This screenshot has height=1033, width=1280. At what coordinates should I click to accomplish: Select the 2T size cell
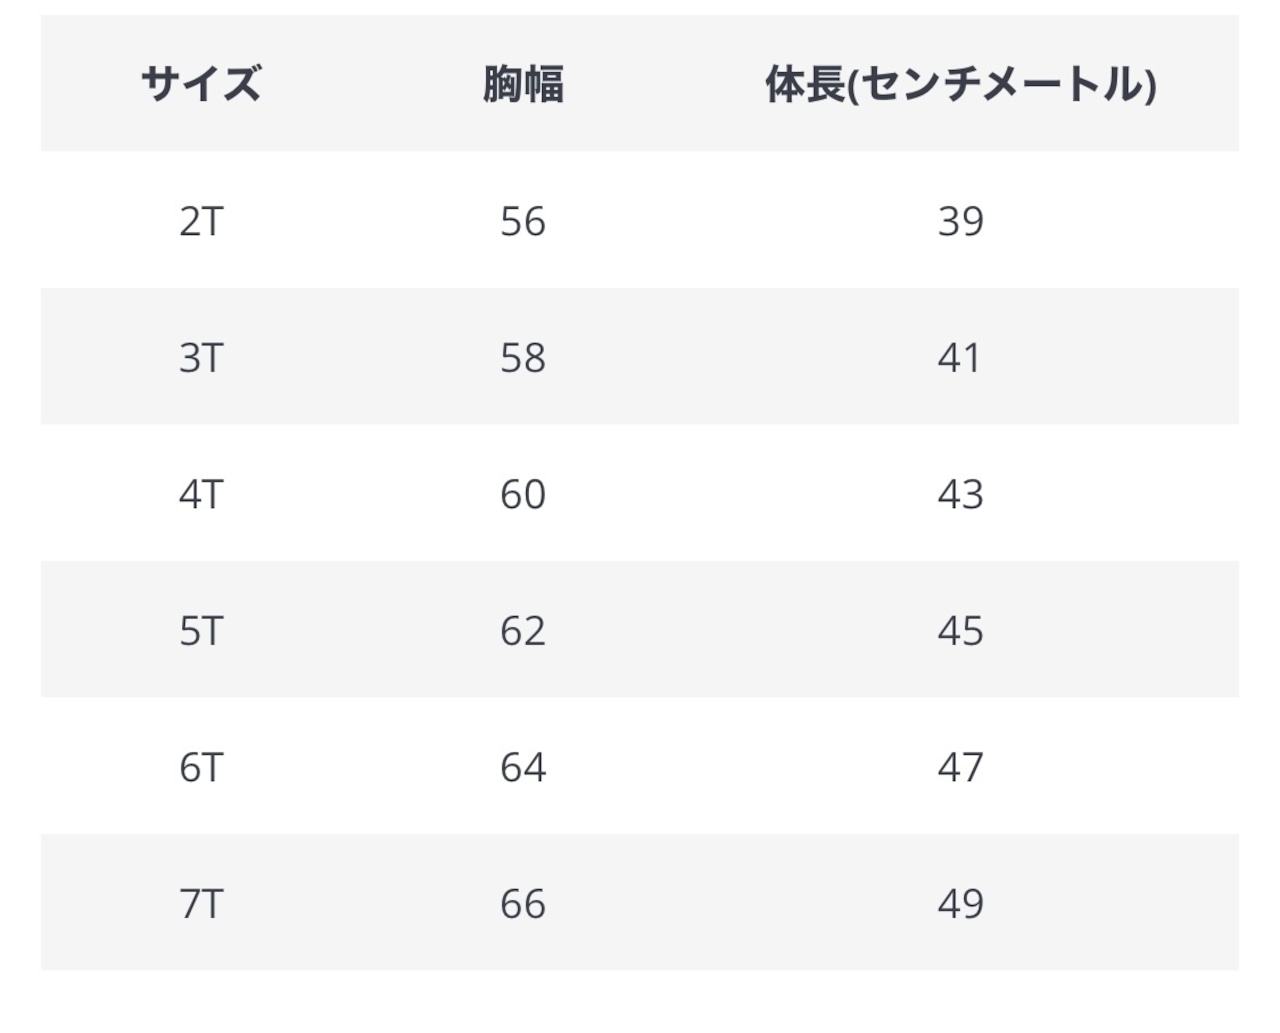pos(201,221)
